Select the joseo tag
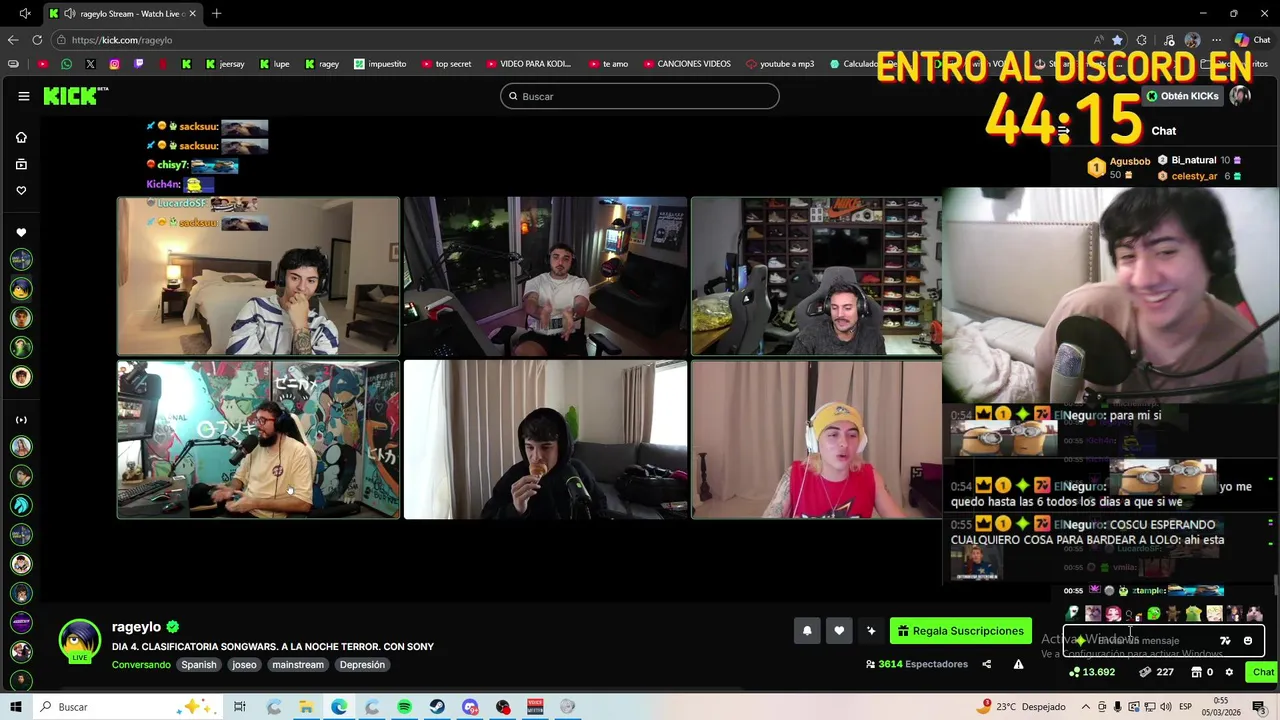Image resolution: width=1280 pixels, height=720 pixels. pos(244,665)
